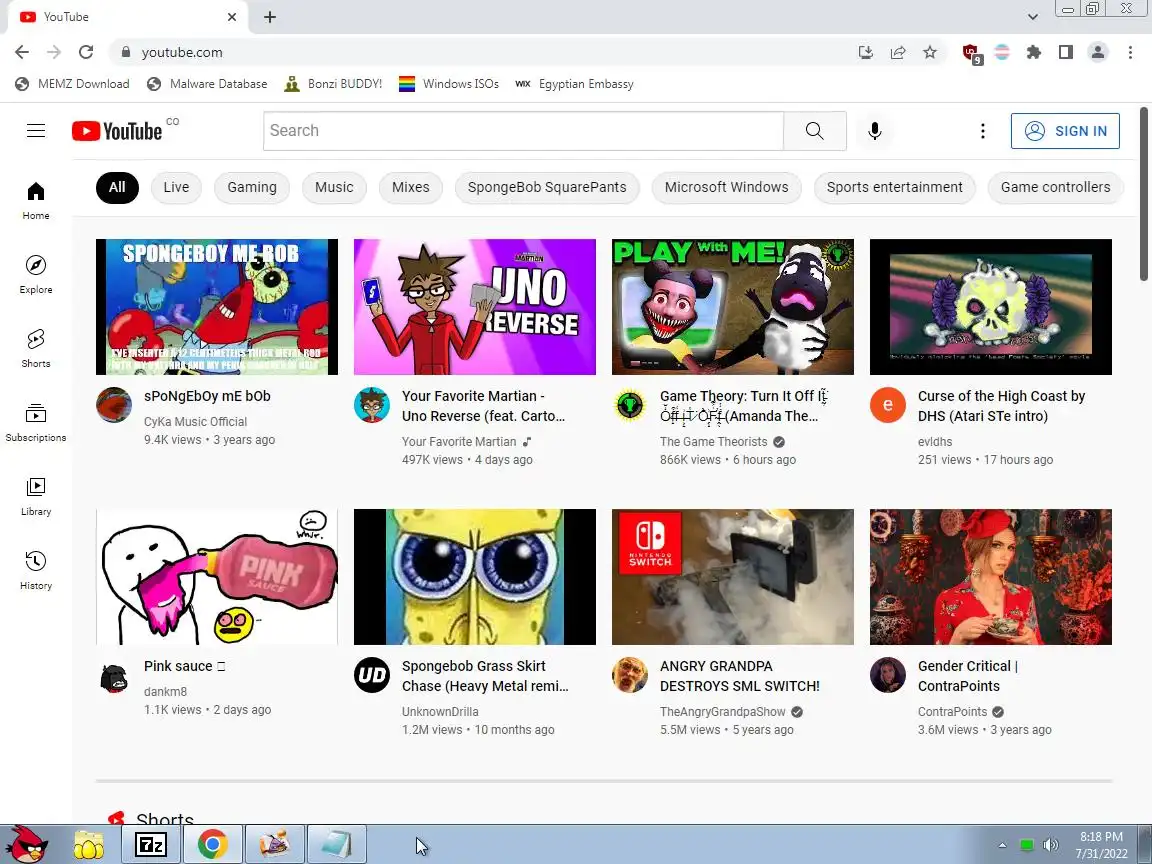The height and width of the screenshot is (864, 1152).
Task: Open Egyptian Embassy bookmark
Action: click(x=575, y=84)
